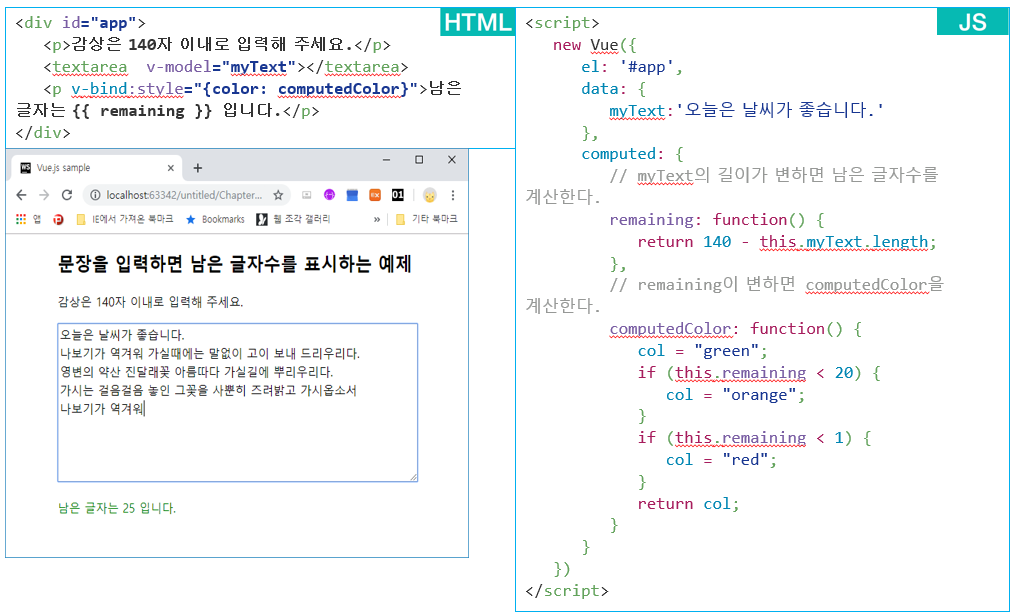Maximize the Chrome window
Screen dimensions: 1014x615
coord(419,160)
